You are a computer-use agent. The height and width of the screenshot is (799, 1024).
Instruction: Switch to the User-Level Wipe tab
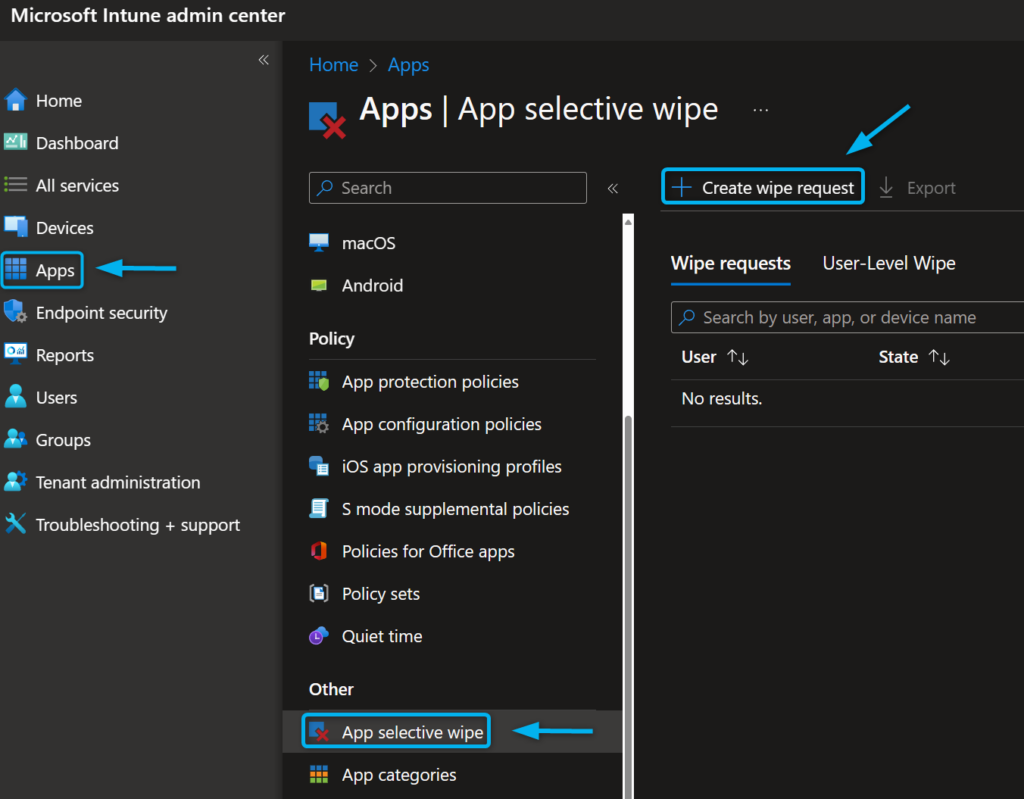pyautogui.click(x=888, y=263)
